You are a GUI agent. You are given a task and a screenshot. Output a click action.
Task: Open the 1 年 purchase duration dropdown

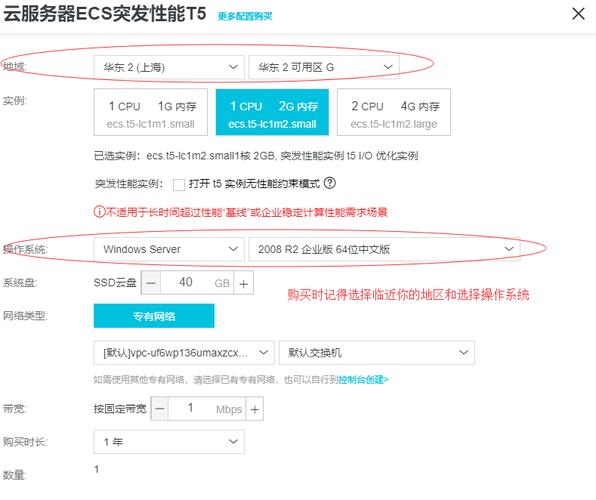click(x=169, y=442)
